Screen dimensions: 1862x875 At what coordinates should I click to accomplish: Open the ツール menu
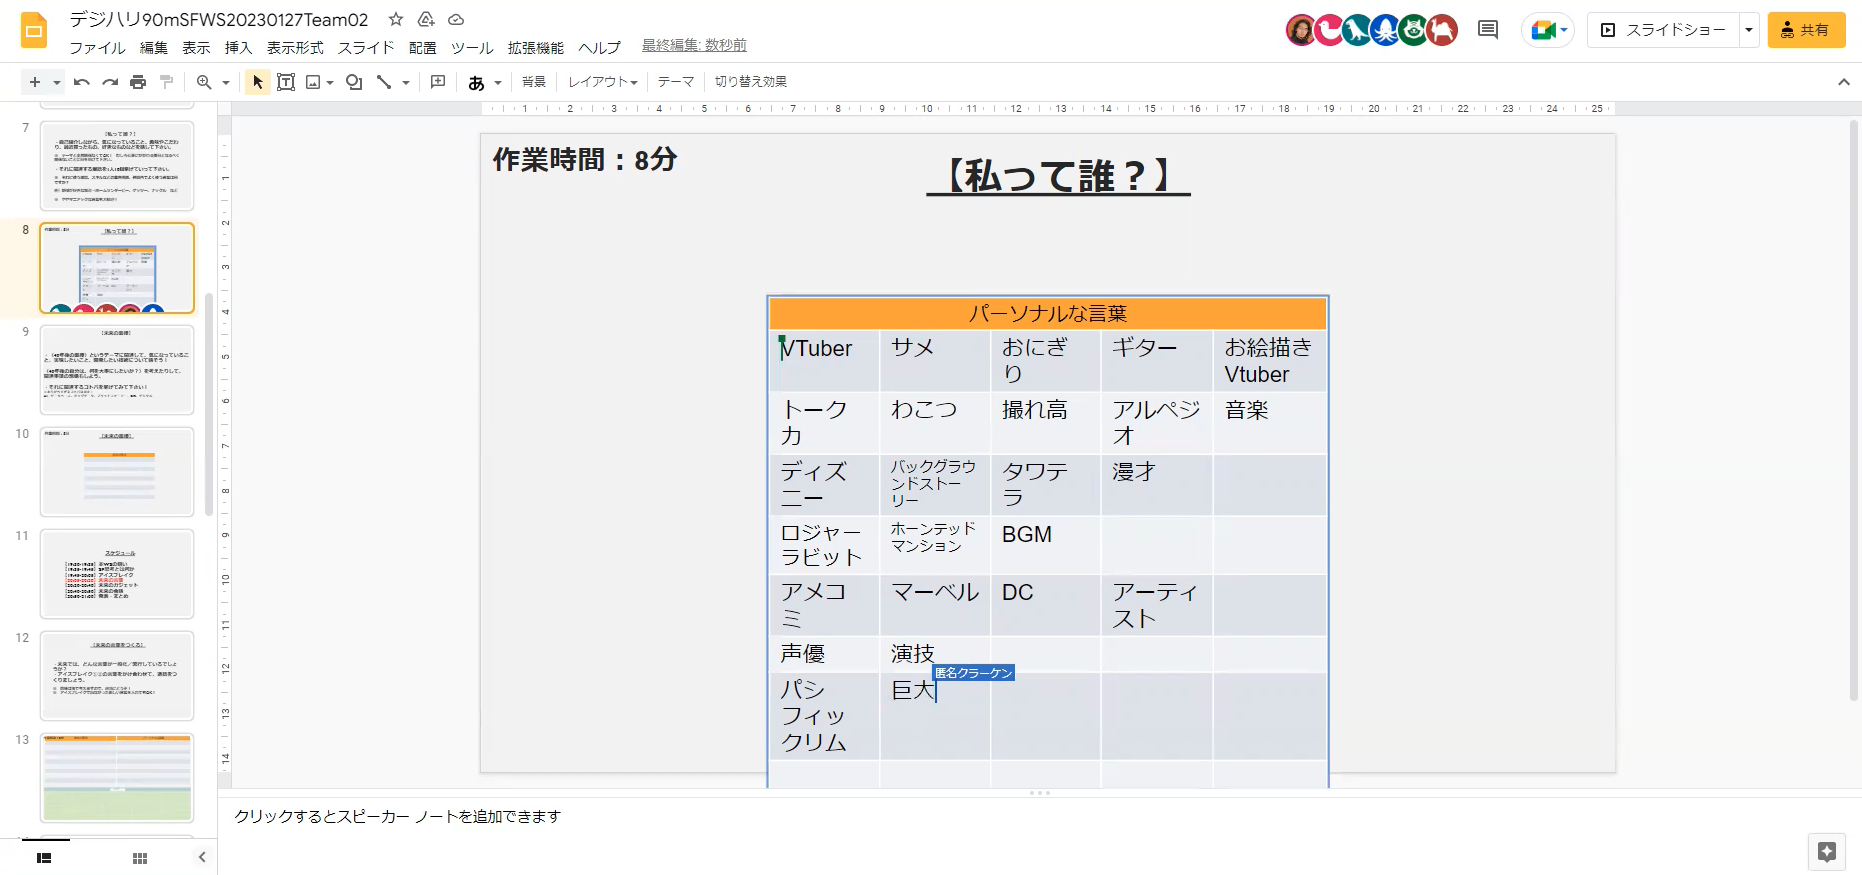472,47
